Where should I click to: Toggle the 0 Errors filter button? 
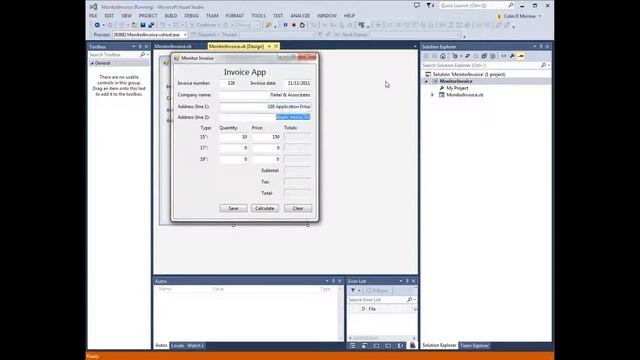coord(377,290)
